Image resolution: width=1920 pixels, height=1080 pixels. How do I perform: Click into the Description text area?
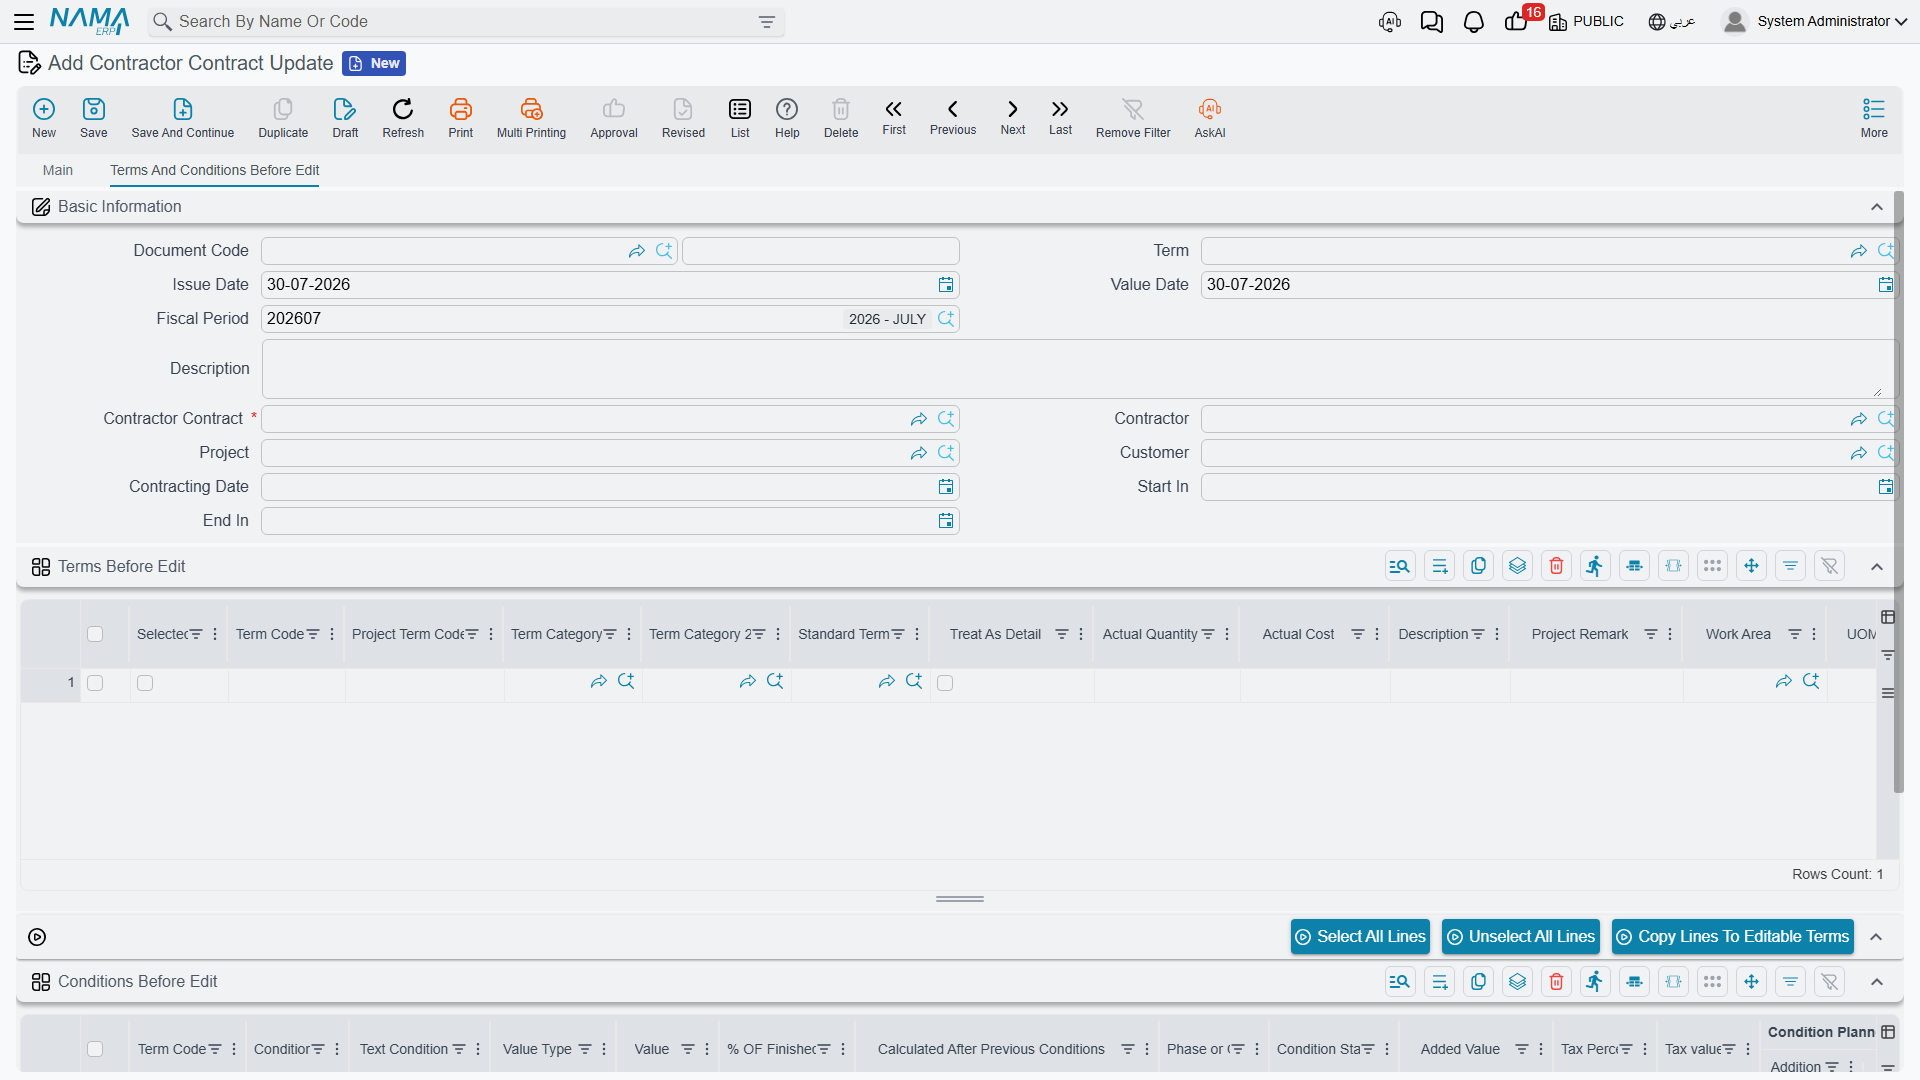tap(1078, 369)
